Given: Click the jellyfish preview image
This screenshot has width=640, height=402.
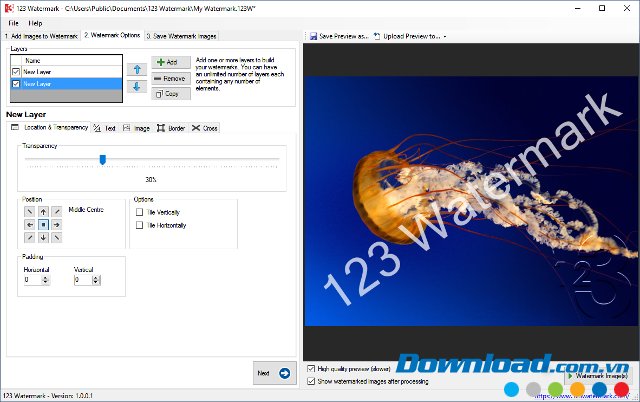Looking at the screenshot, I should pyautogui.click(x=471, y=201).
